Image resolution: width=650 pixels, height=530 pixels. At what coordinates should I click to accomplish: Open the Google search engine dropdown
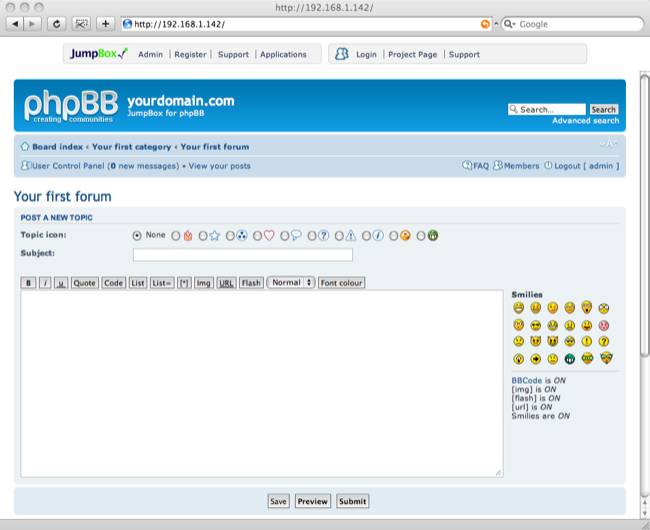(509, 24)
